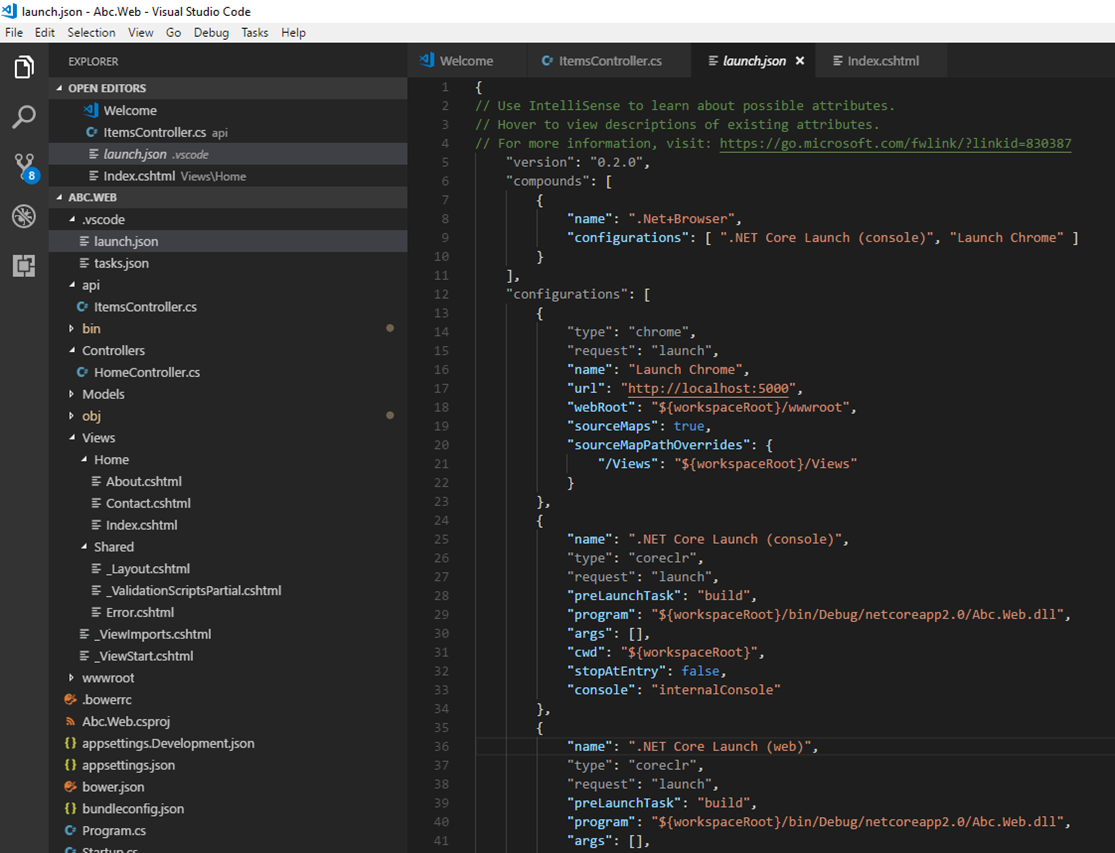The height and width of the screenshot is (853, 1115).
Task: Open the Edit menu
Action: (45, 33)
